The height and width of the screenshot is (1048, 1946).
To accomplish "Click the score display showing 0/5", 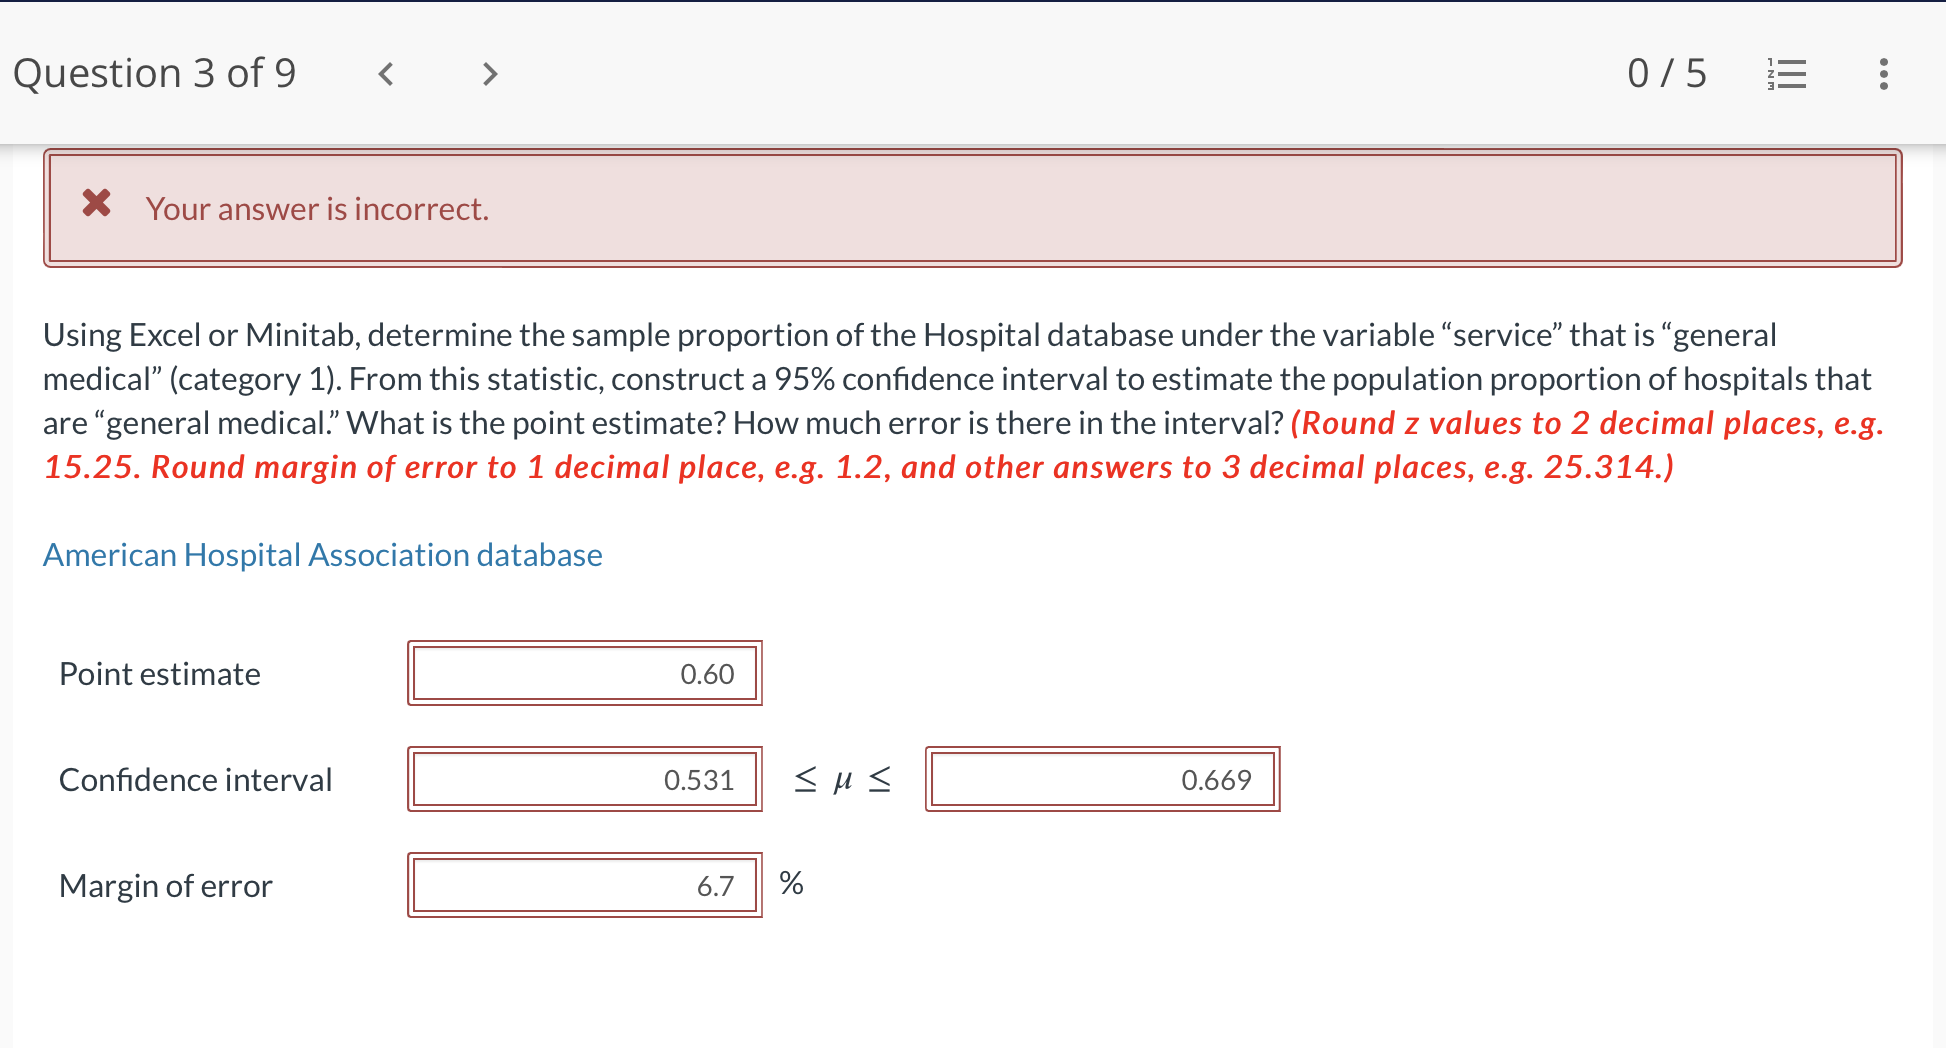I will pyautogui.click(x=1668, y=72).
